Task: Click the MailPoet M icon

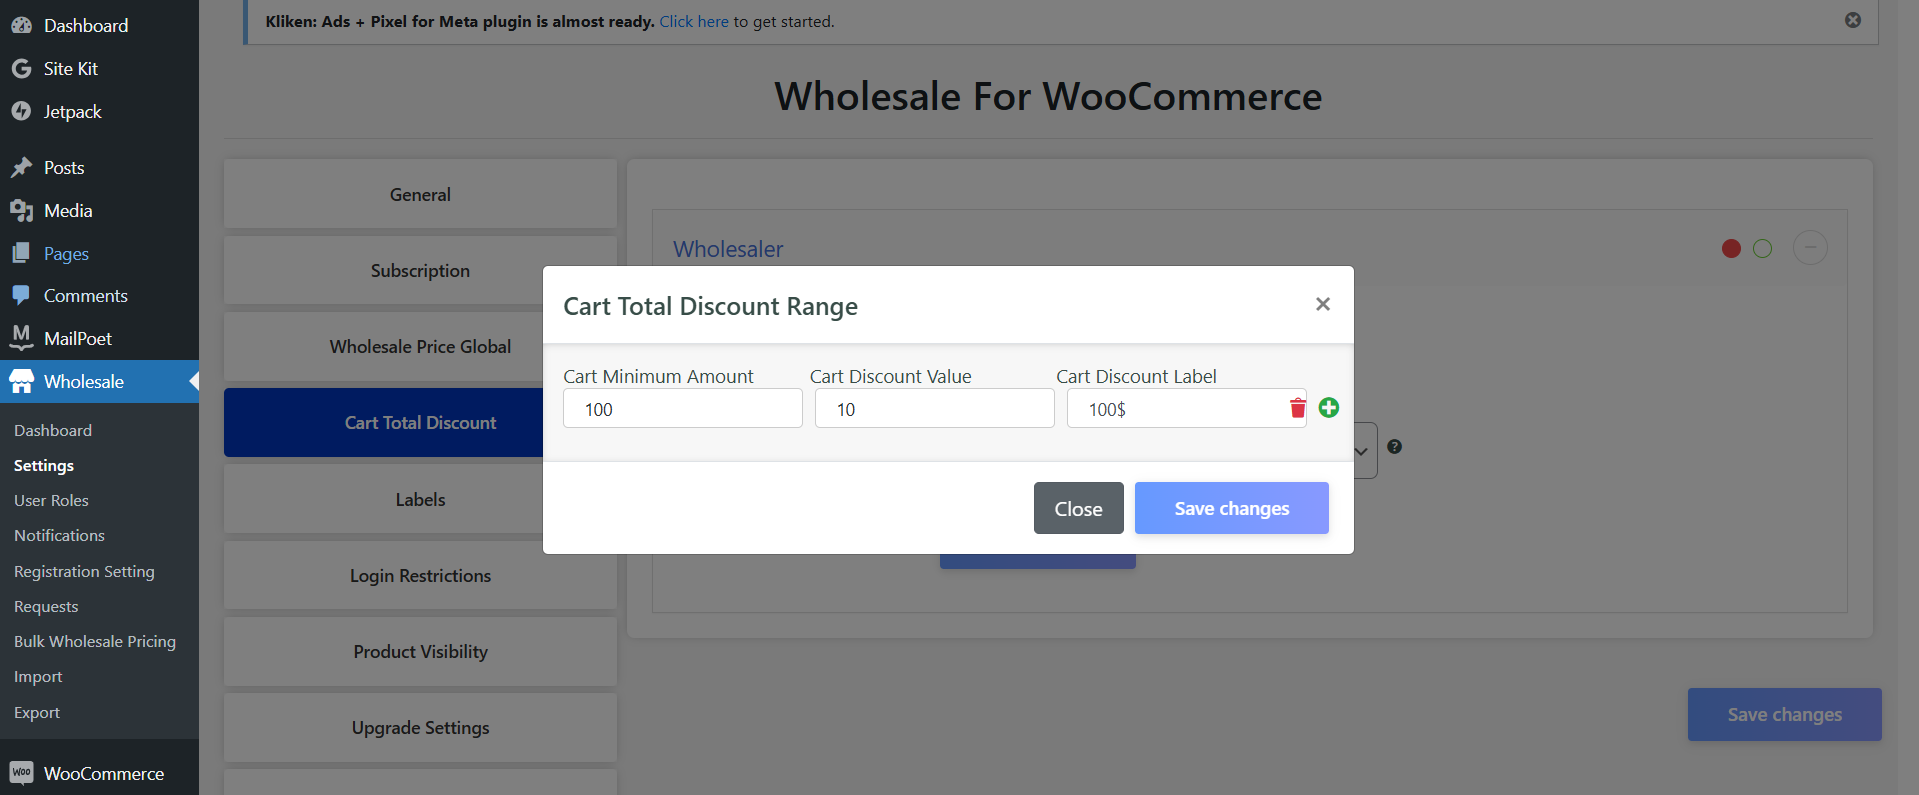Action: click(22, 337)
